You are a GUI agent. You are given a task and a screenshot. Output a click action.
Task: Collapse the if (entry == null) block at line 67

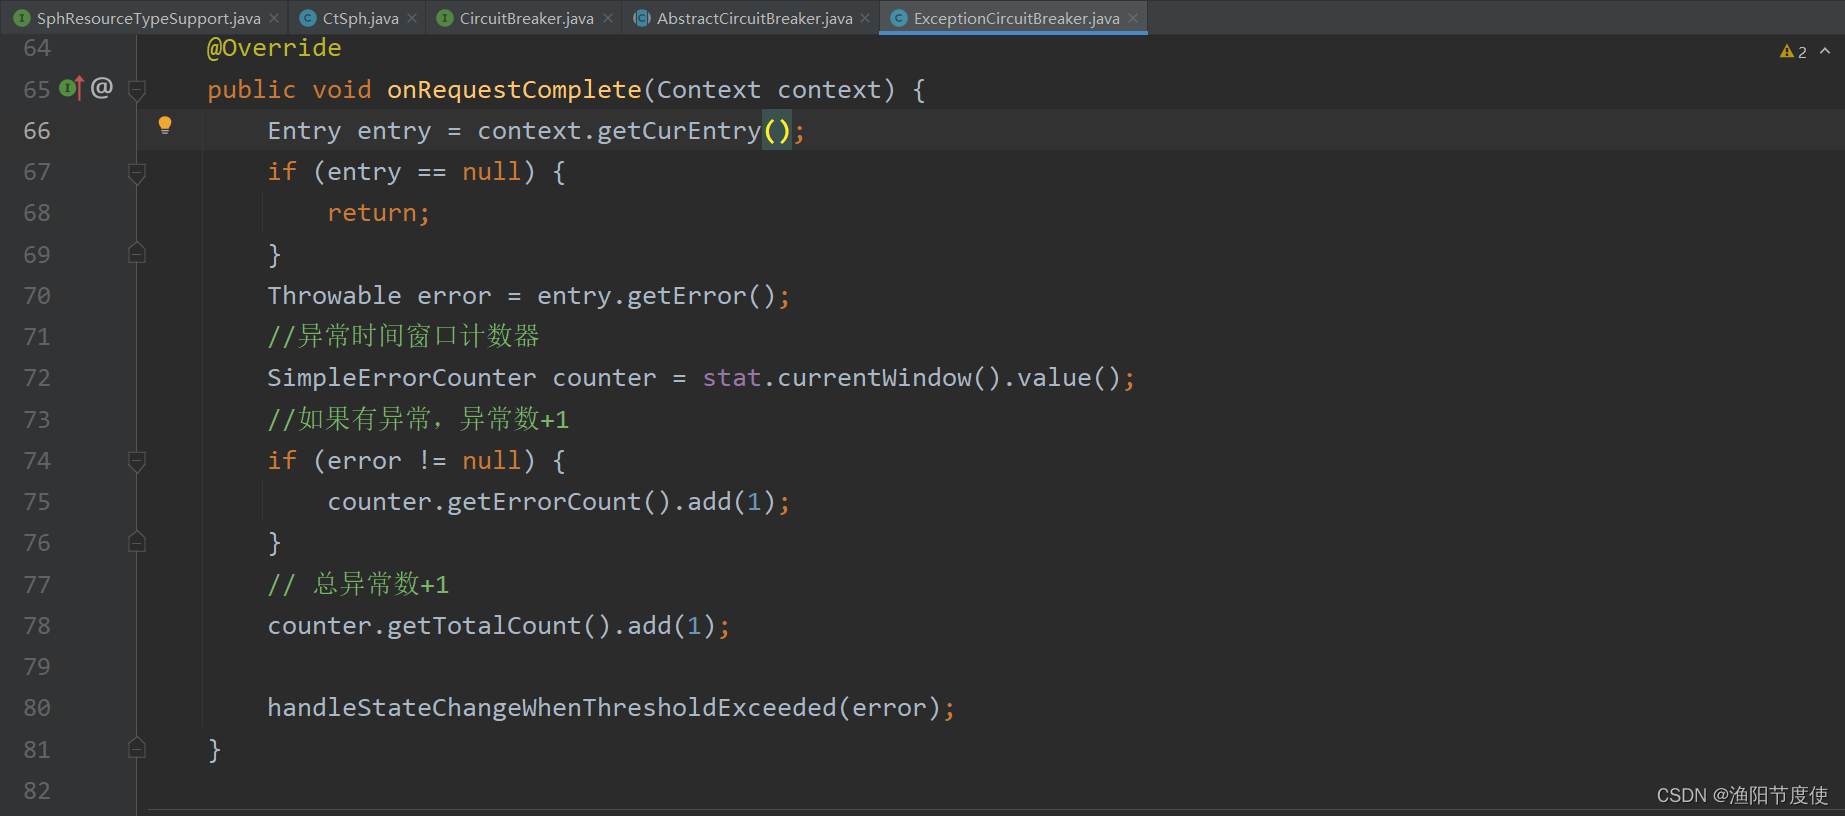(138, 172)
